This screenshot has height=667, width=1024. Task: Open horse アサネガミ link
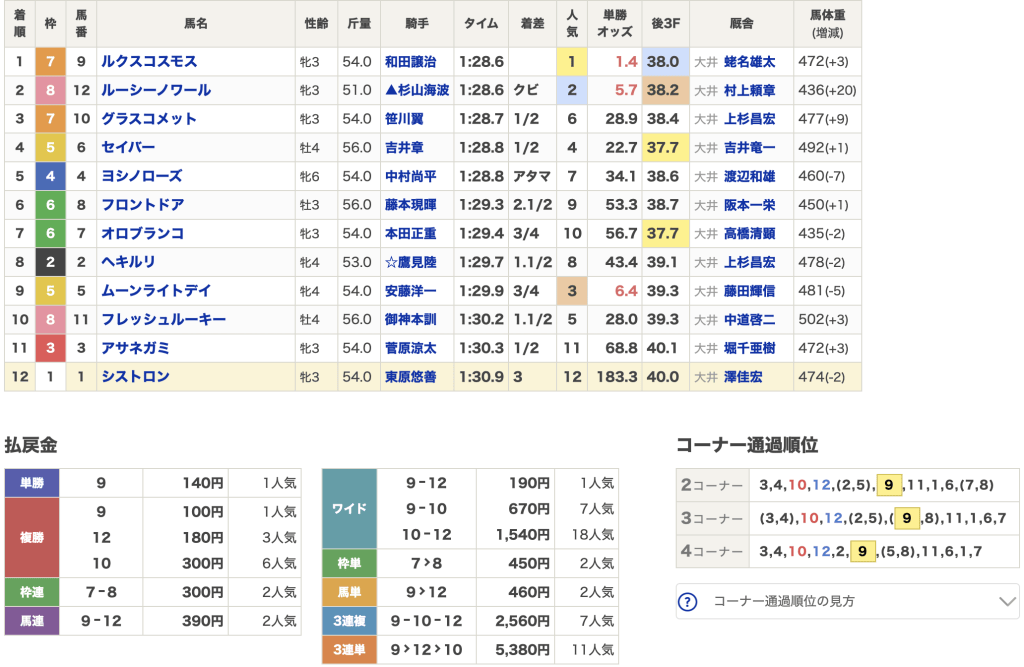pyautogui.click(x=135, y=348)
